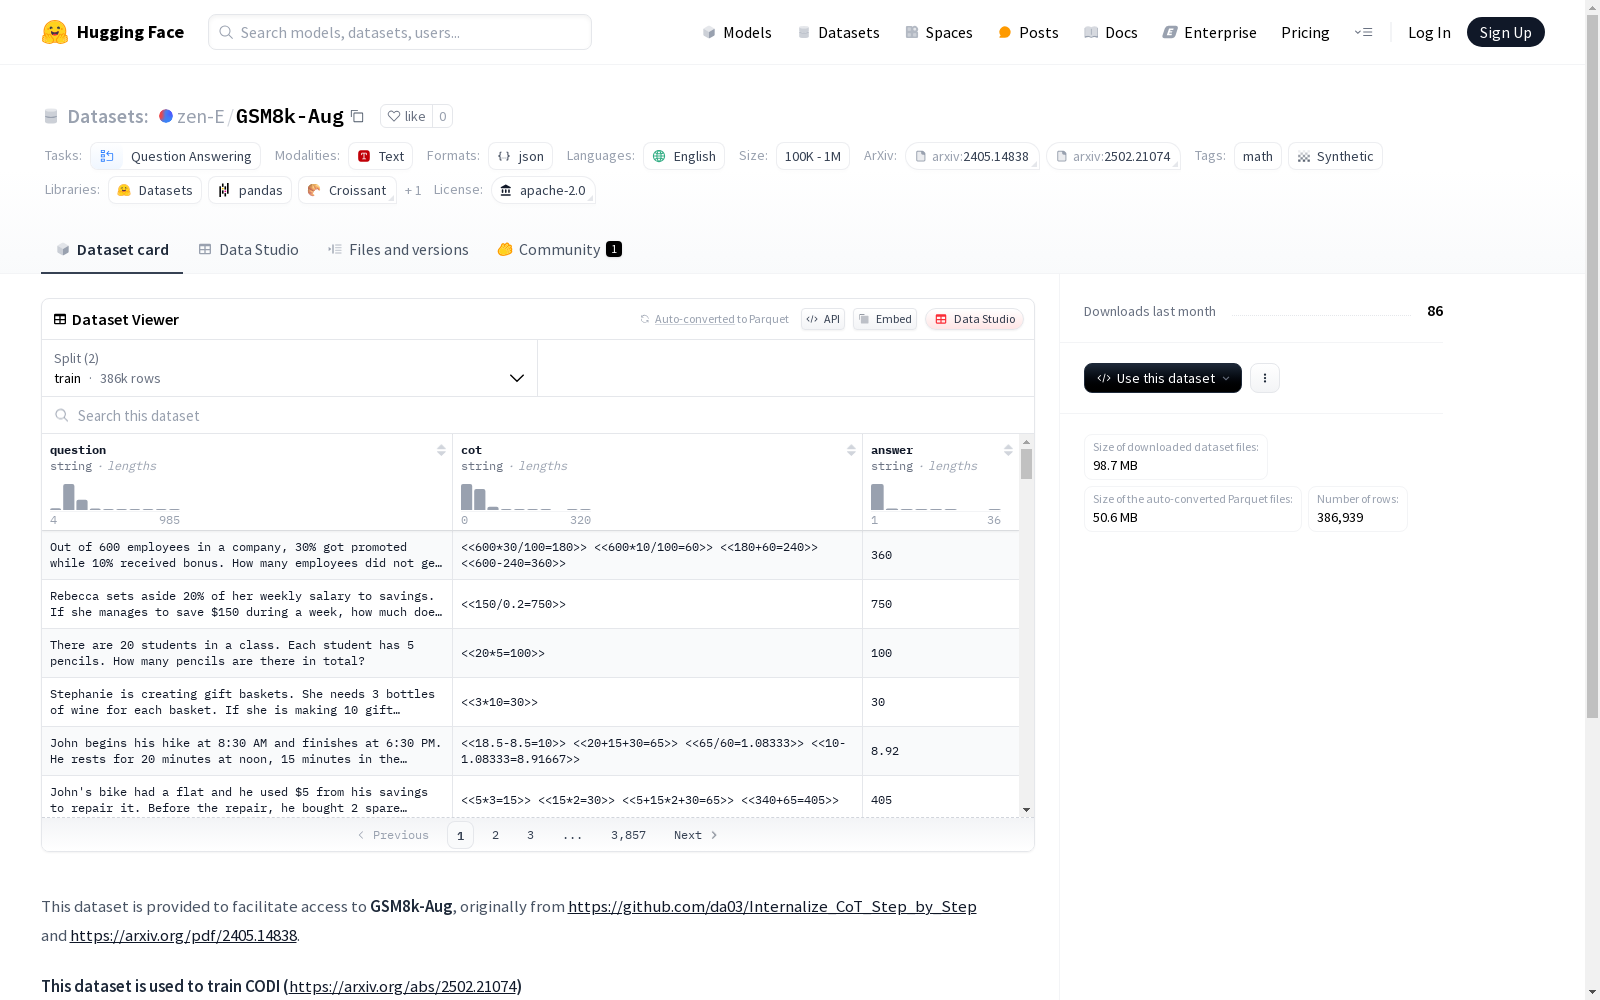The image size is (1600, 1000).
Task: Click the 100K - 1M size tag
Action: pyautogui.click(x=812, y=156)
